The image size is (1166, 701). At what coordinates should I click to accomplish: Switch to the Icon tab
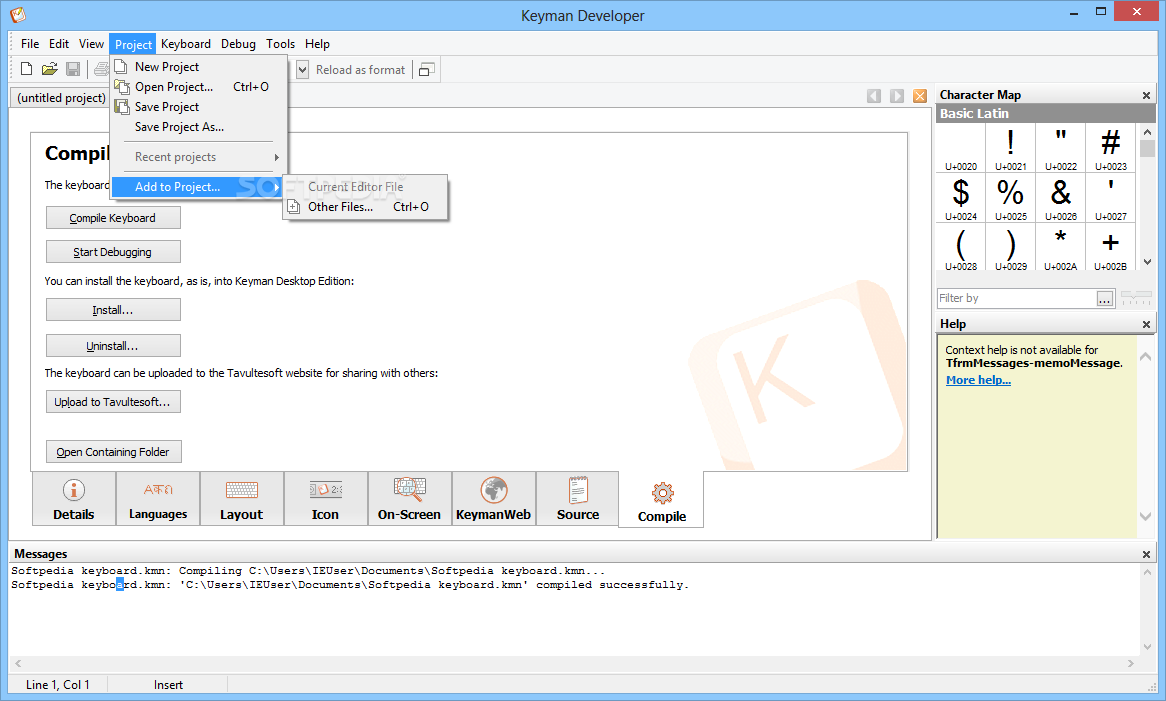coord(326,499)
